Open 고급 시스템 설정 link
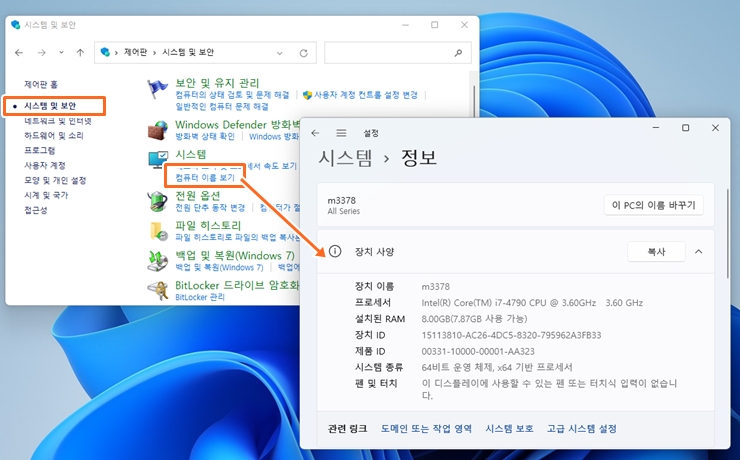740x460 pixels. click(x=581, y=428)
